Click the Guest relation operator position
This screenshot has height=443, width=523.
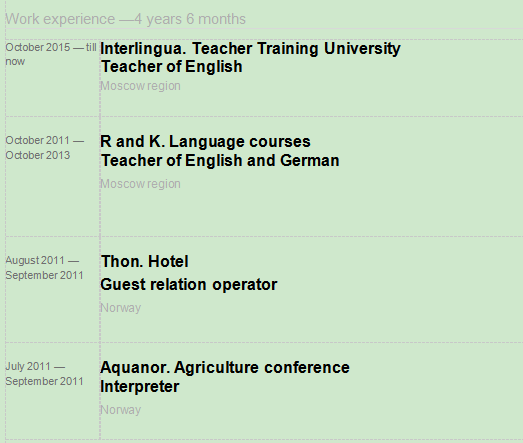tap(188, 285)
